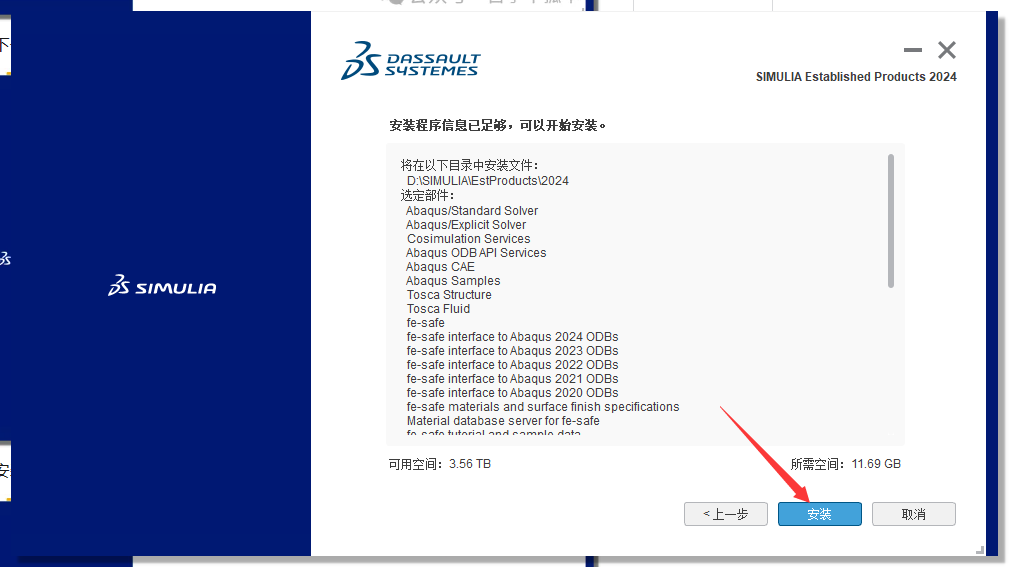
Task: Select the Tosca Structure entry
Action: click(449, 295)
